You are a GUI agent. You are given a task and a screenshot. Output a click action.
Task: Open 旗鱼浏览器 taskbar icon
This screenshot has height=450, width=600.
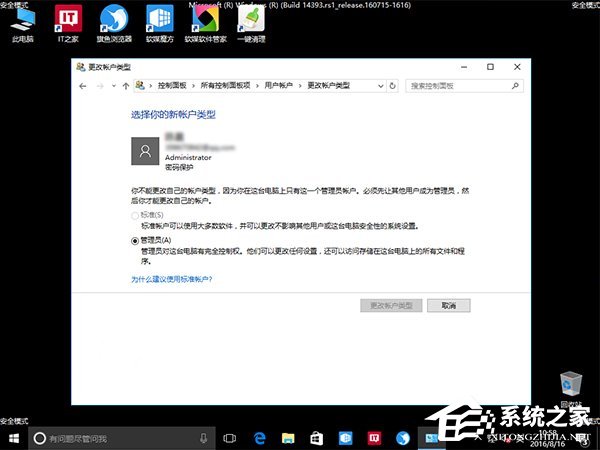click(403, 438)
